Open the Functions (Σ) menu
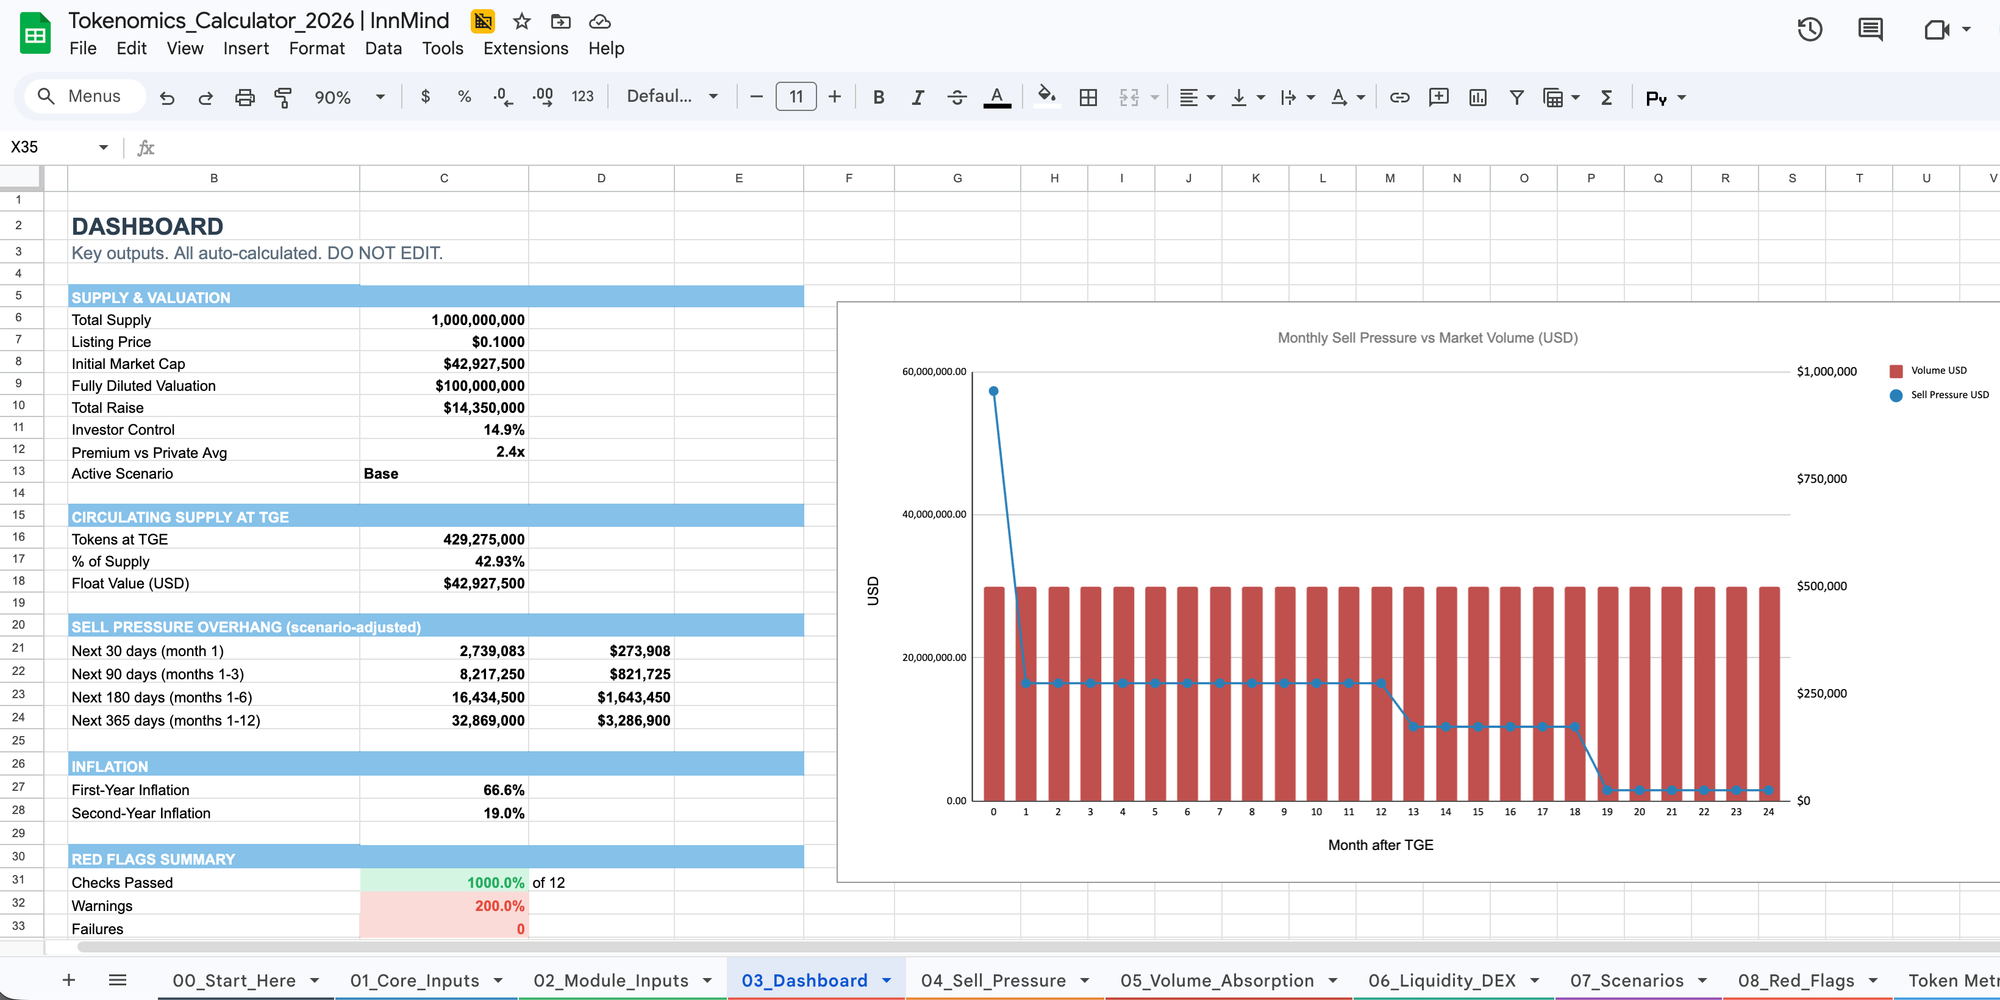This screenshot has height=1000, width=2000. pyautogui.click(x=1606, y=97)
